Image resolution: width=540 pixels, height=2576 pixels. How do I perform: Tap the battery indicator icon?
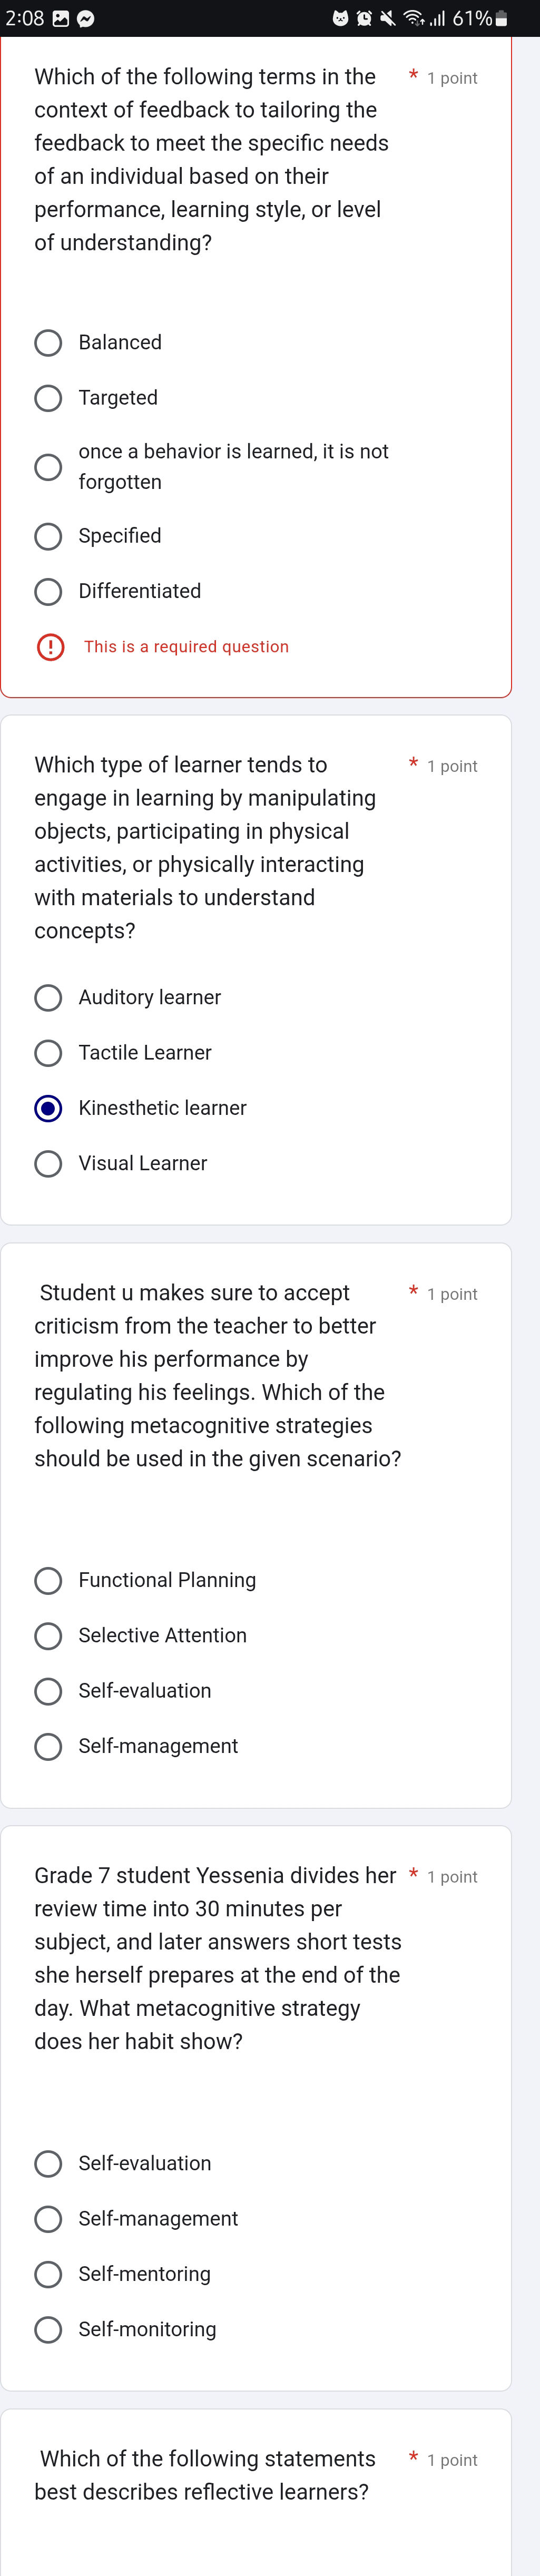click(x=502, y=19)
